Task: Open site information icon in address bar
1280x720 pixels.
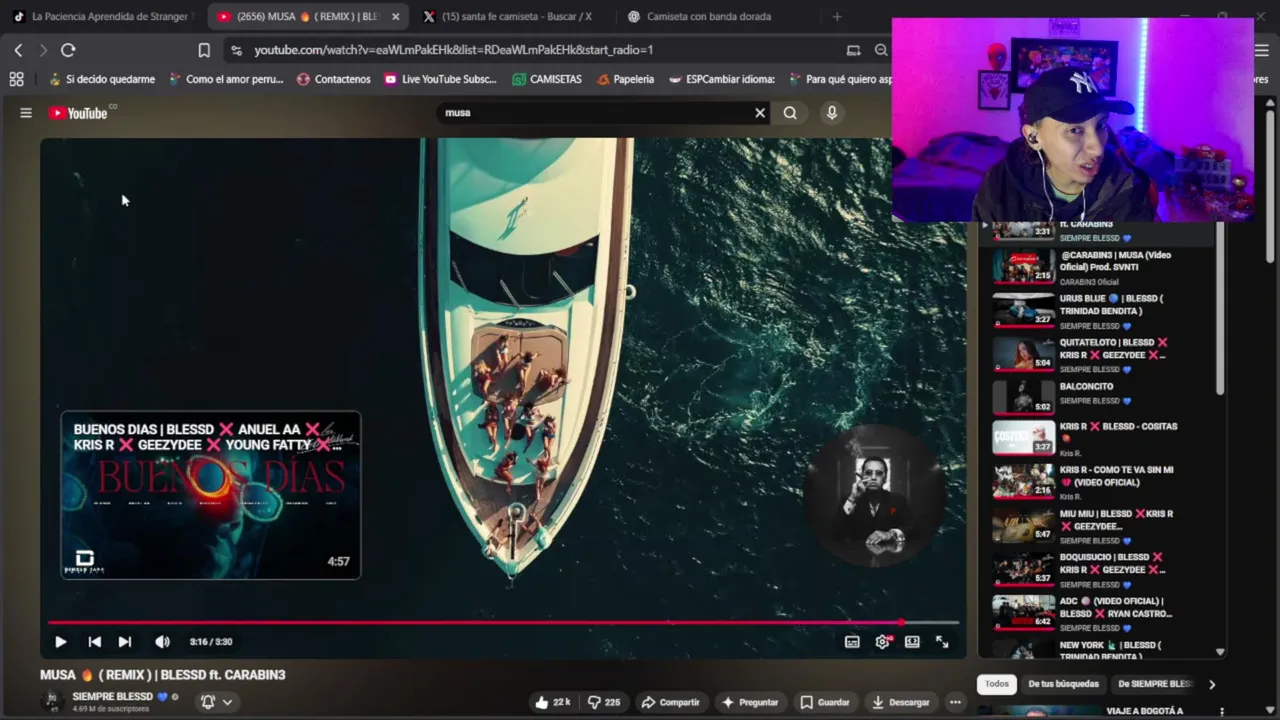Action: [x=235, y=50]
